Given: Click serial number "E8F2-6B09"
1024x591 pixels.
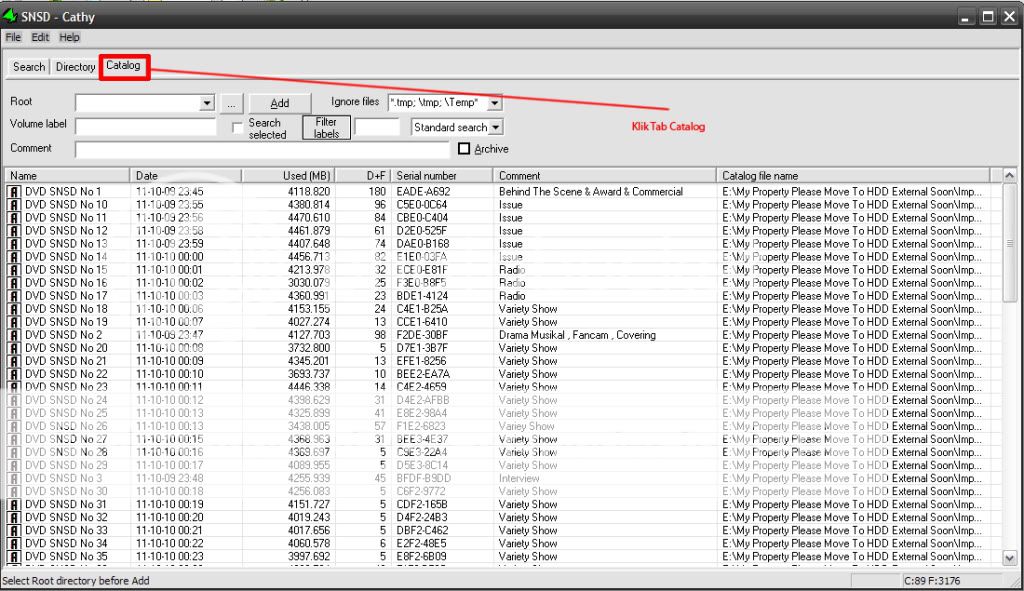Looking at the screenshot, I should point(422,557).
